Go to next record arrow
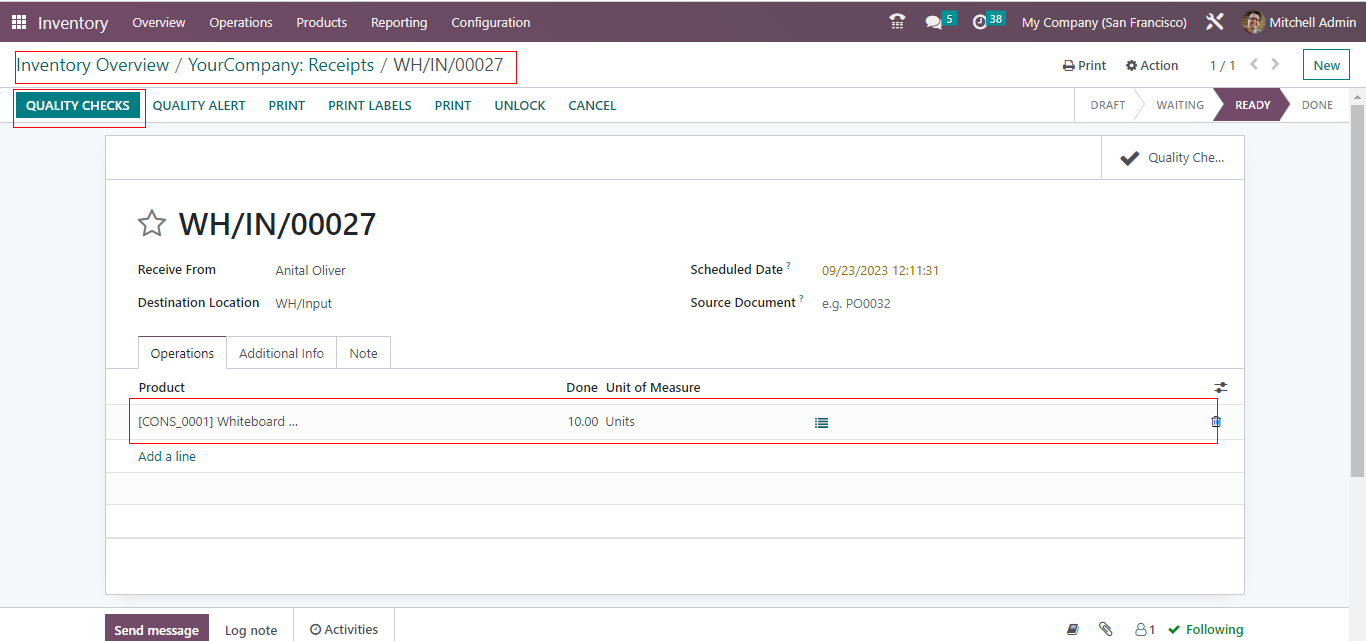This screenshot has width=1366, height=641. (1275, 65)
